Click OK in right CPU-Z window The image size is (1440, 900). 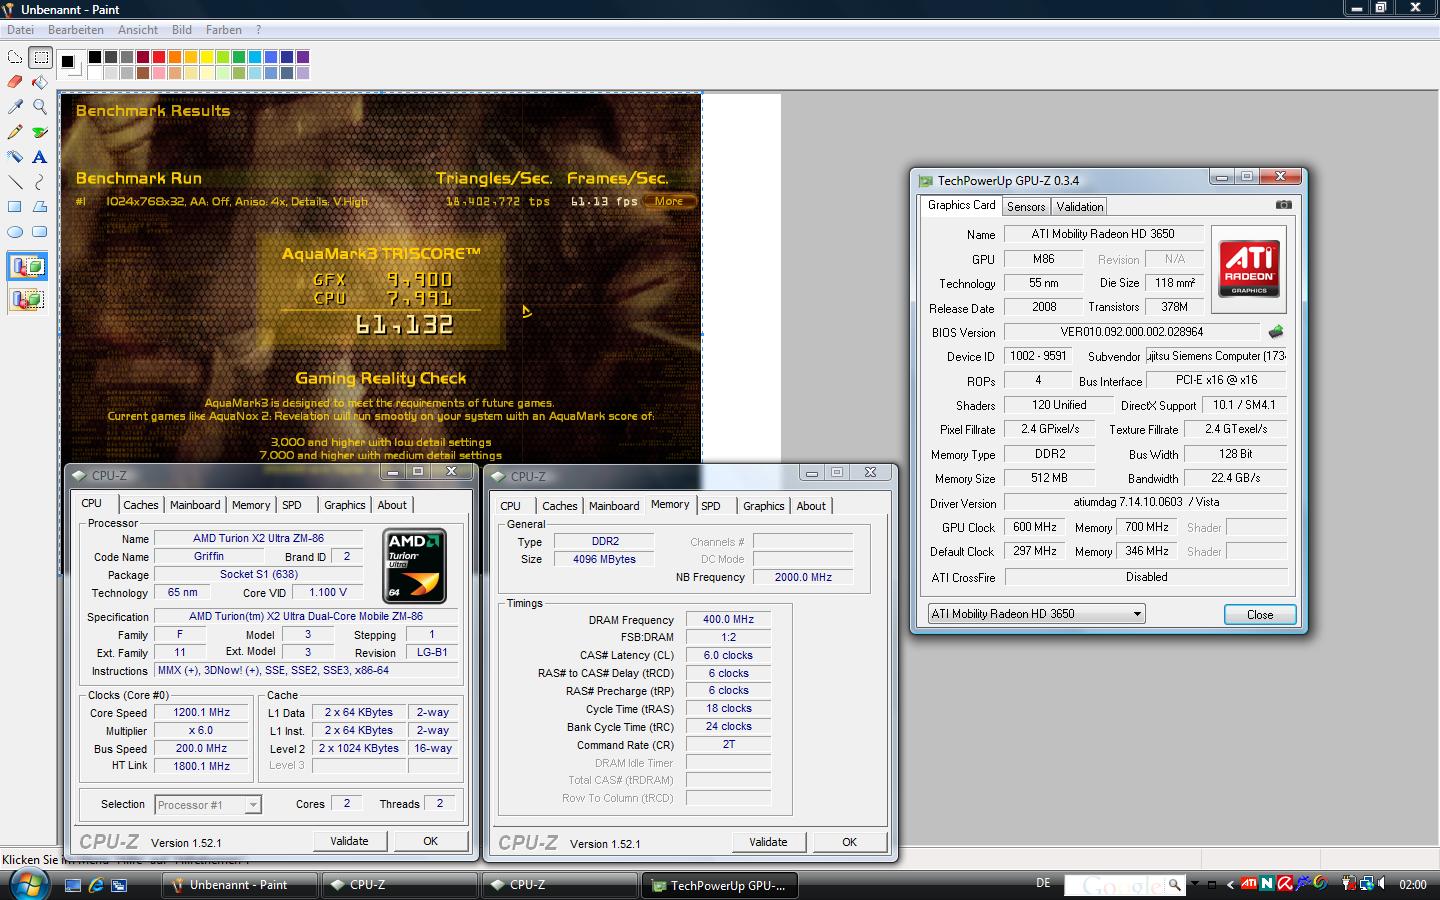[849, 842]
